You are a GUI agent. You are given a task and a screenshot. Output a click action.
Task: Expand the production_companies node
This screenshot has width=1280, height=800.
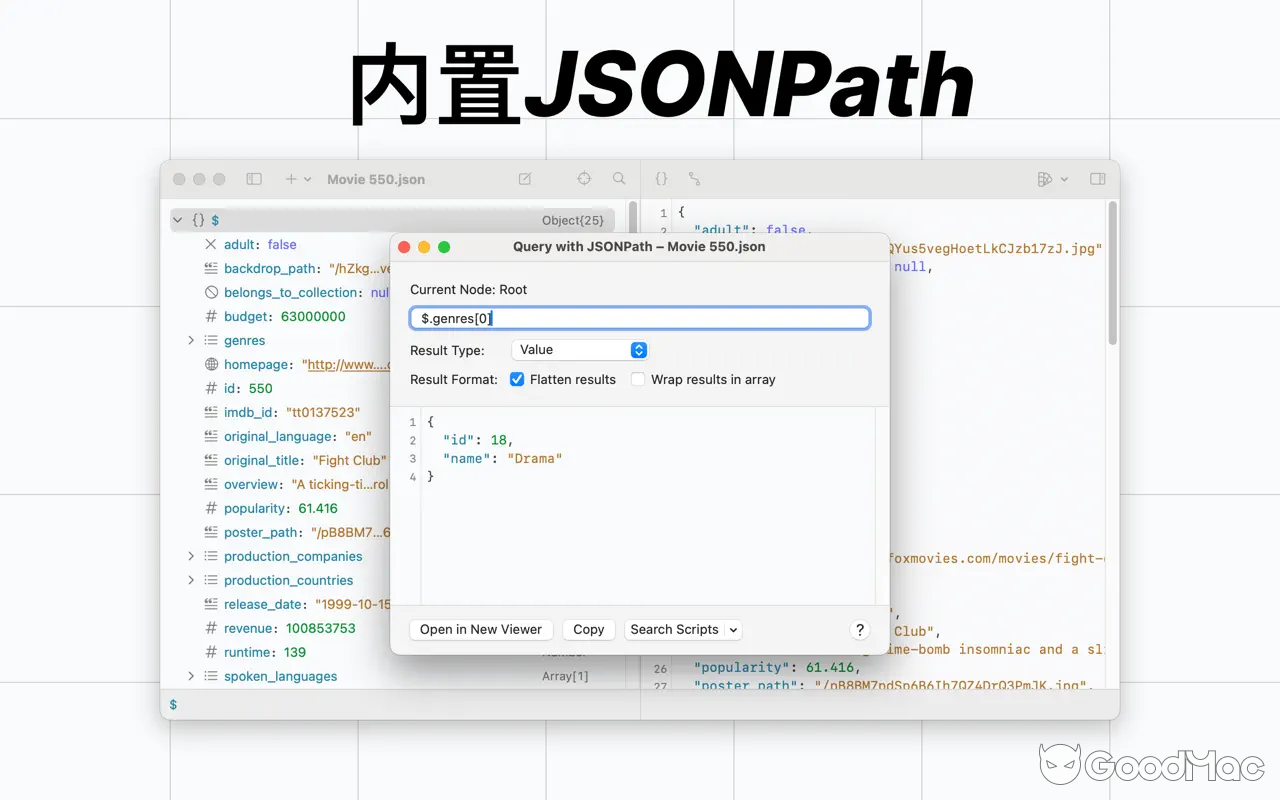click(x=191, y=556)
